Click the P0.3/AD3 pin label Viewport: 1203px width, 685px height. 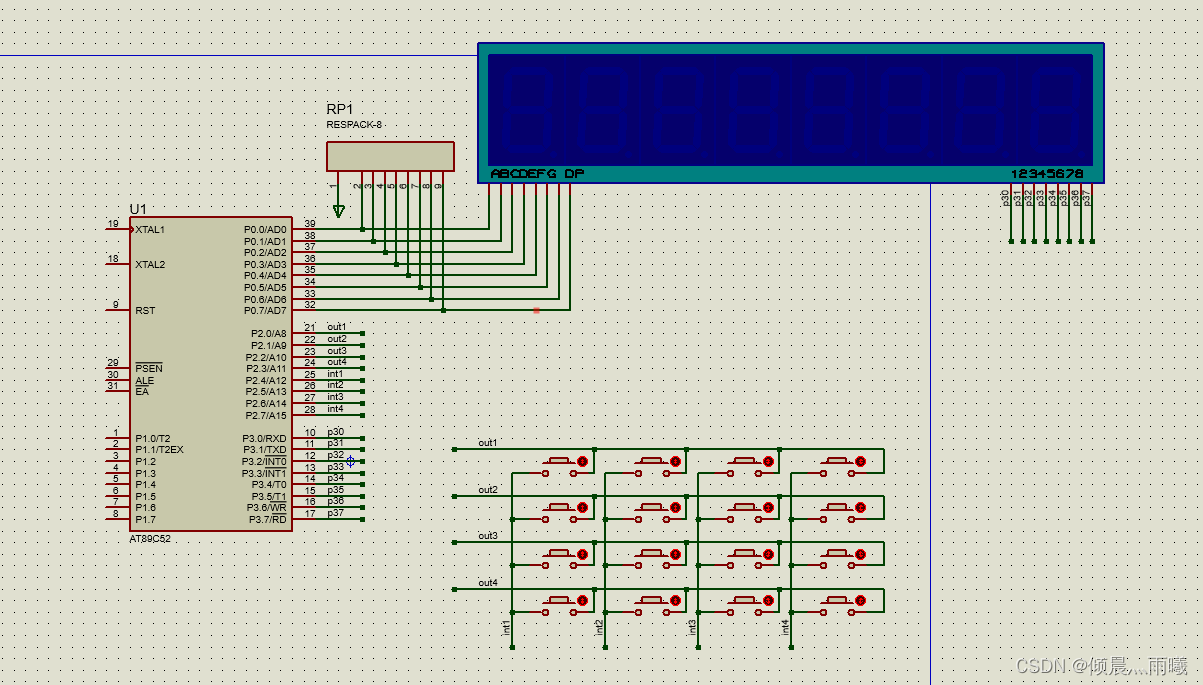[x=265, y=264]
